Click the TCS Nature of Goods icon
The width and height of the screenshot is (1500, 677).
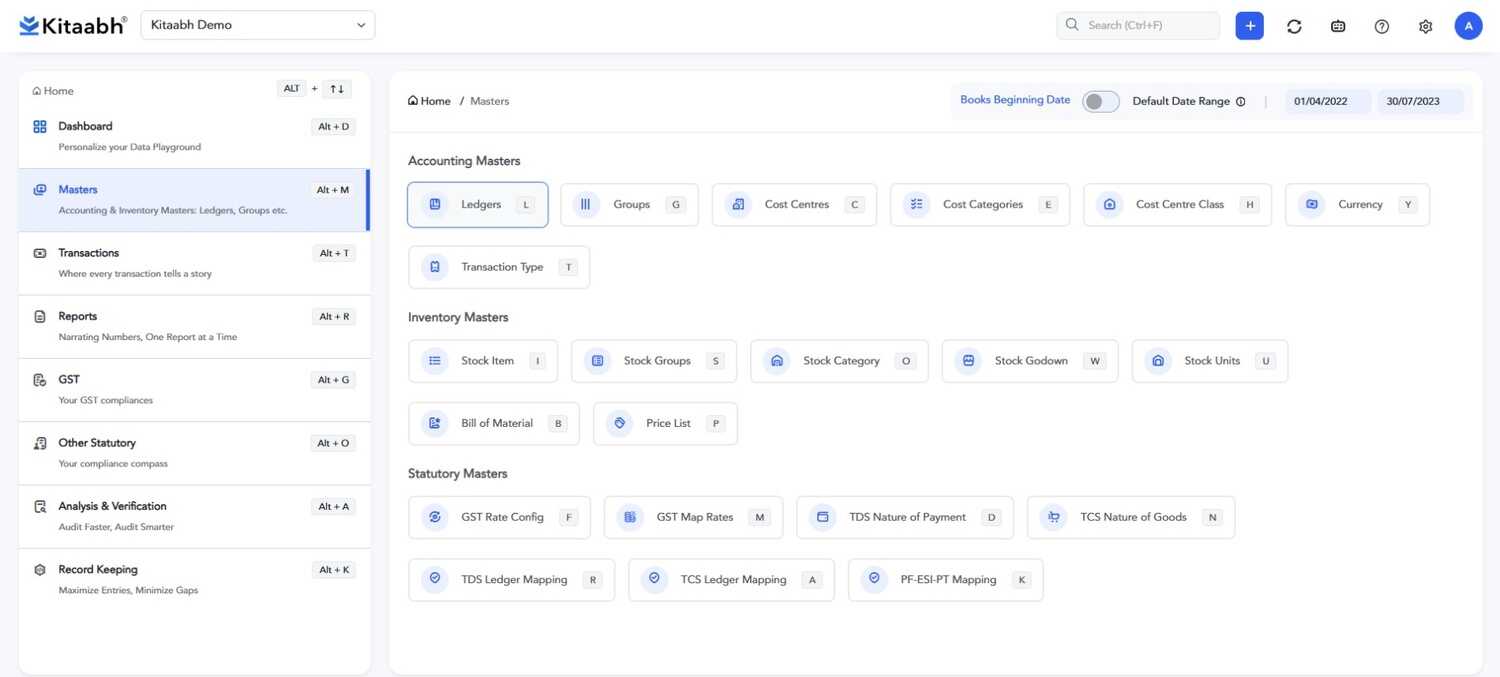pos(1053,517)
